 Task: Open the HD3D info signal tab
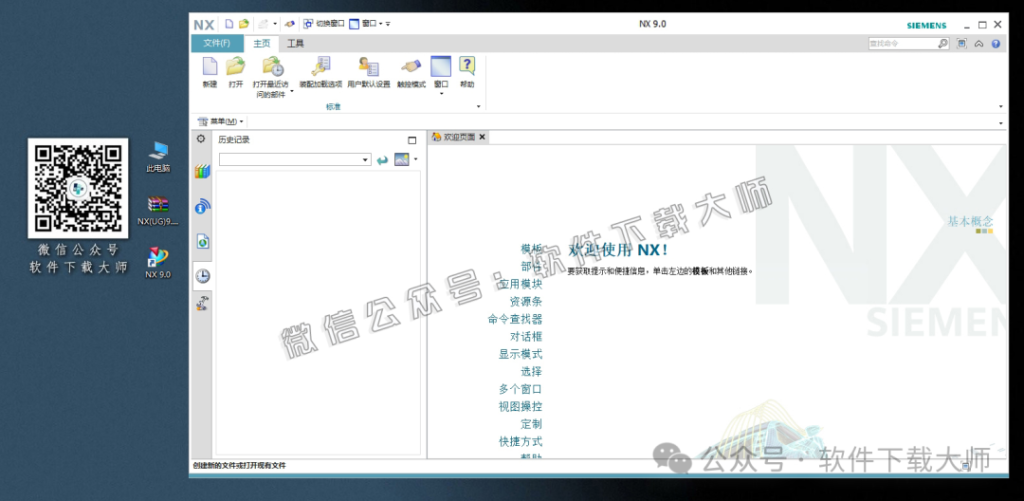coord(202,207)
